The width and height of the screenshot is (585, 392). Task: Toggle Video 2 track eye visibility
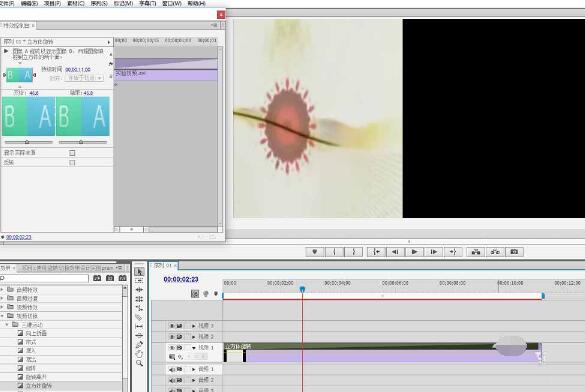172,336
